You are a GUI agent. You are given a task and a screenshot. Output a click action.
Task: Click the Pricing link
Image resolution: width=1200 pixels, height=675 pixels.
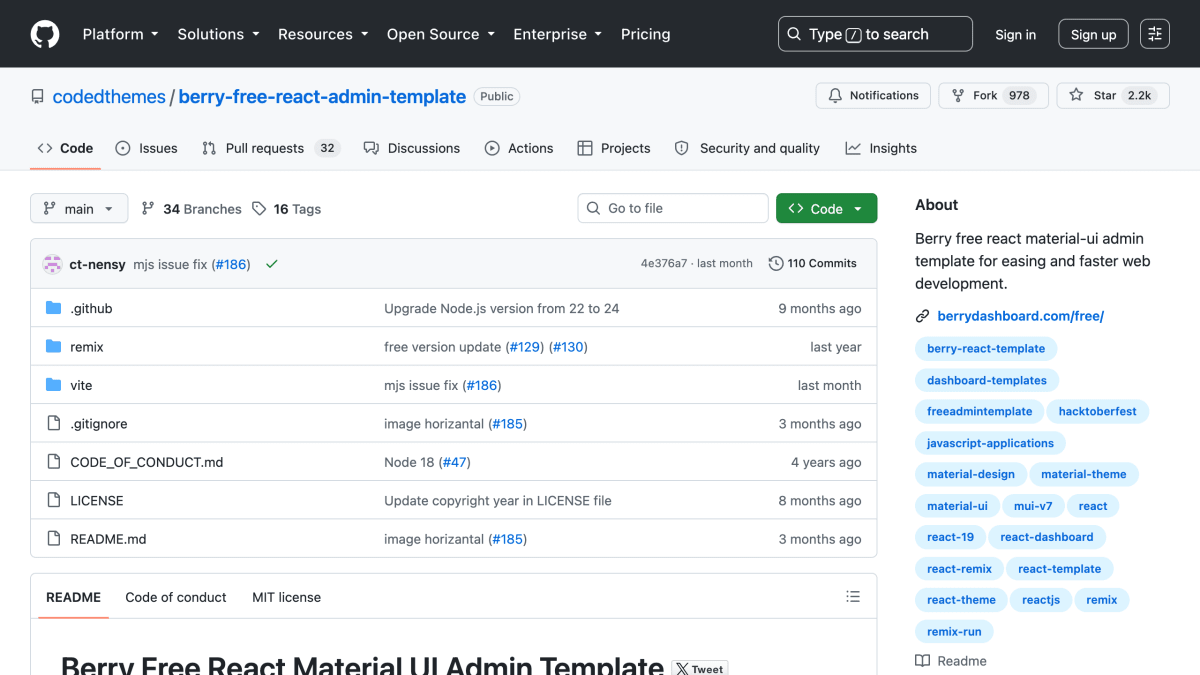point(645,34)
